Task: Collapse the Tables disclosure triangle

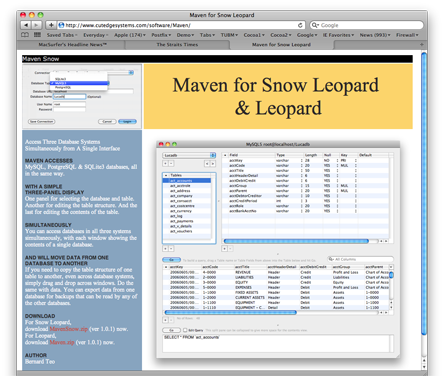Action: point(166,175)
